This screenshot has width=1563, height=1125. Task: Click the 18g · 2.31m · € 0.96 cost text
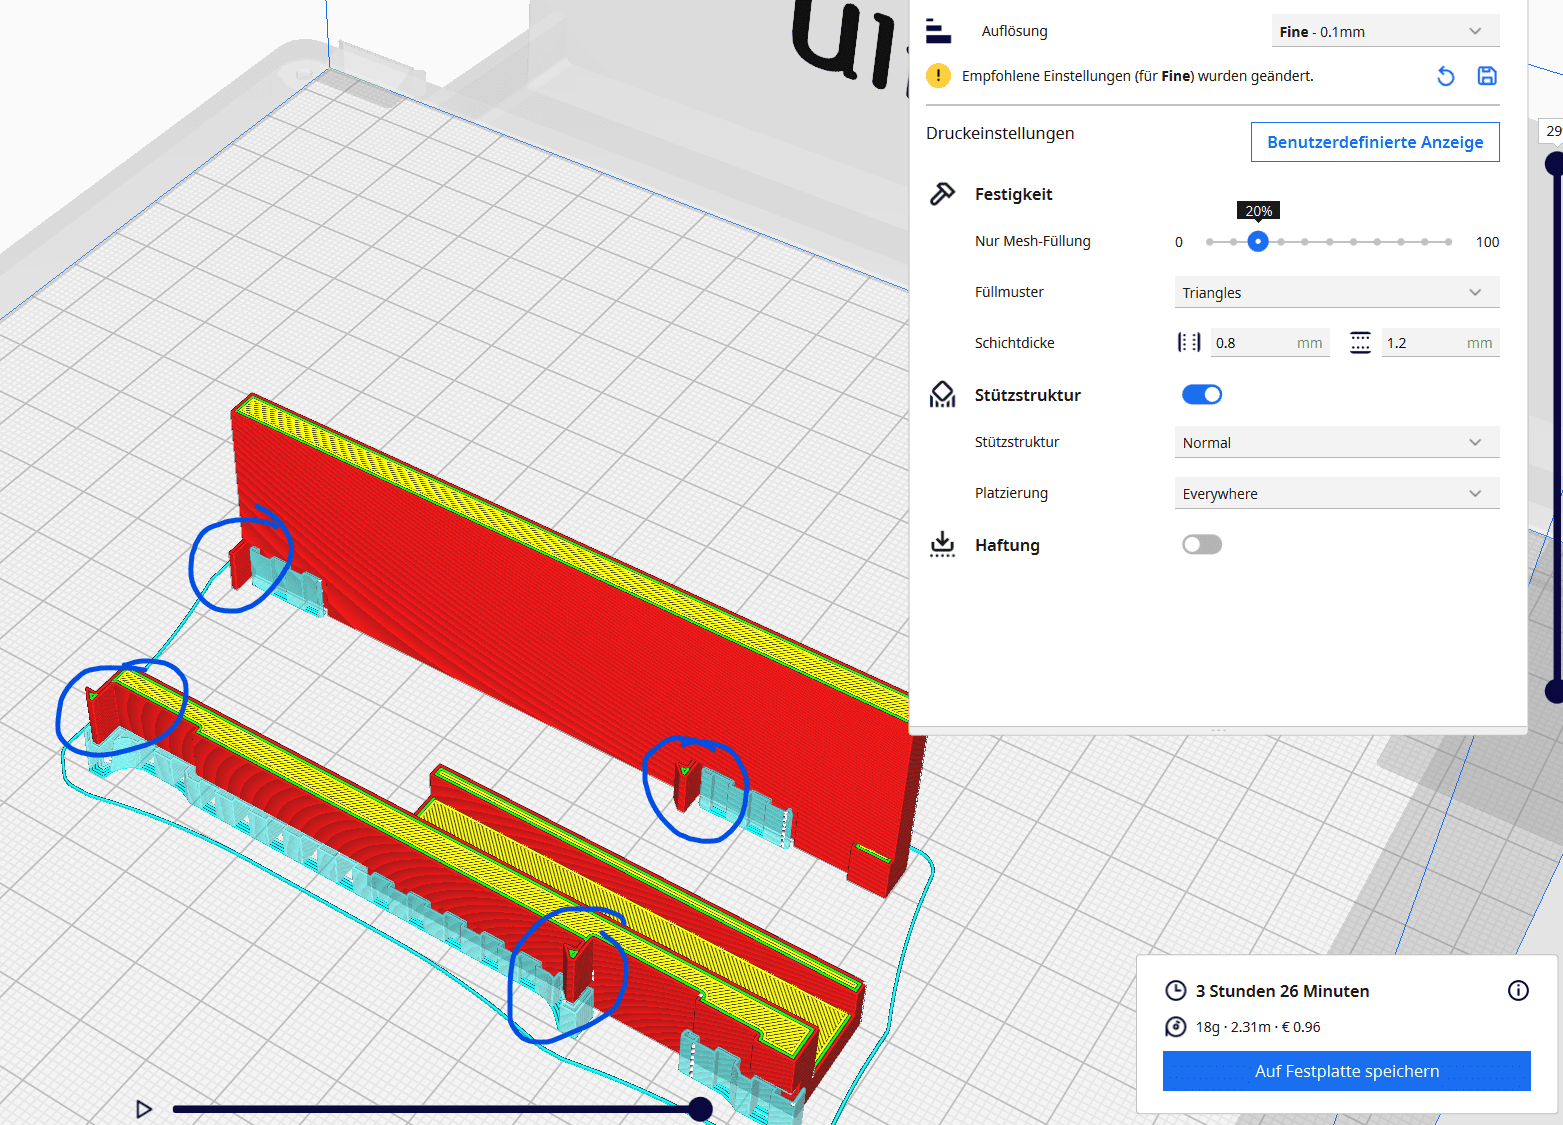pyautogui.click(x=1258, y=1027)
